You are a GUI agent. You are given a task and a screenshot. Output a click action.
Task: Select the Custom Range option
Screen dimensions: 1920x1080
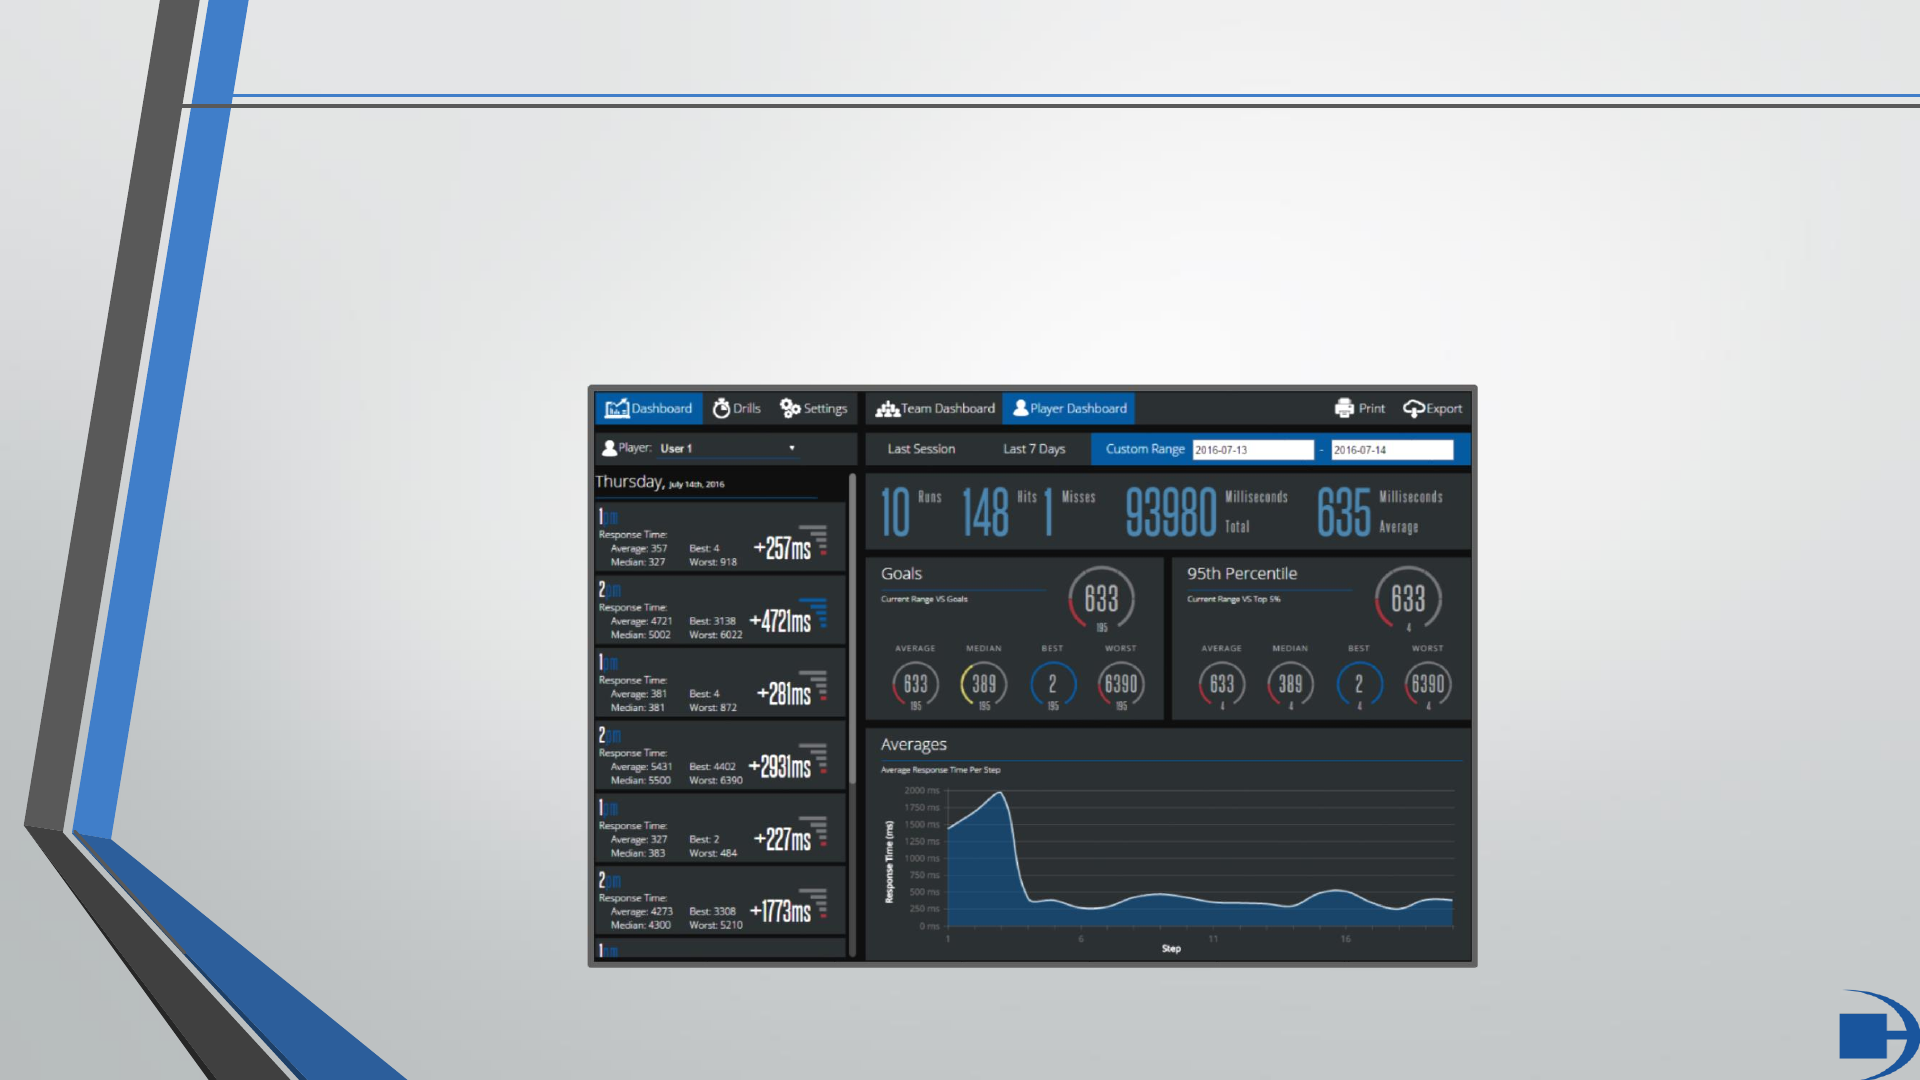point(1145,449)
